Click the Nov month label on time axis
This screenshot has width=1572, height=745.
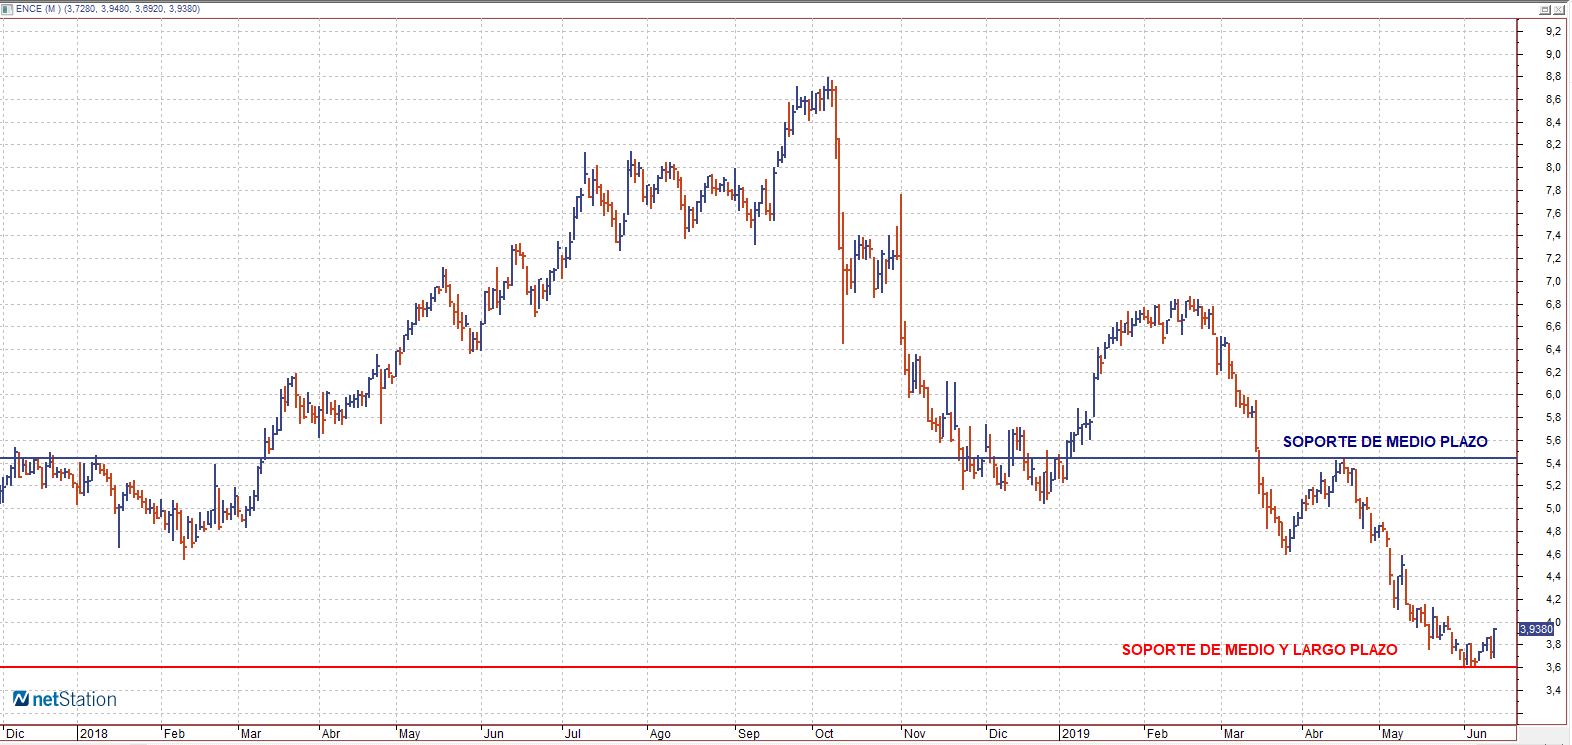click(x=914, y=733)
